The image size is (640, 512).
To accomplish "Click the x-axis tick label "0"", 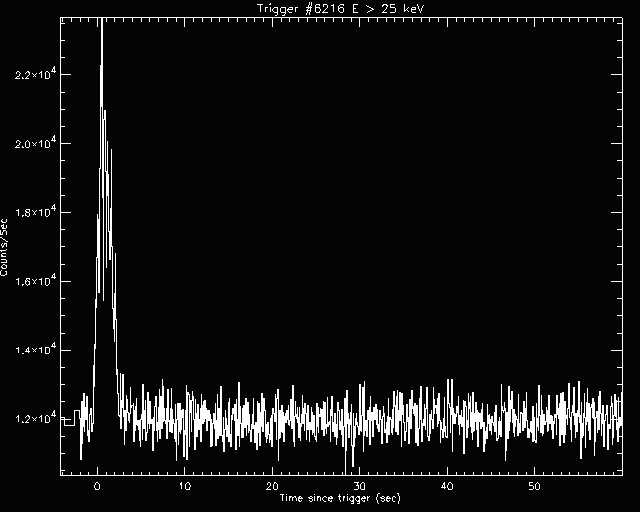I will point(97,486).
